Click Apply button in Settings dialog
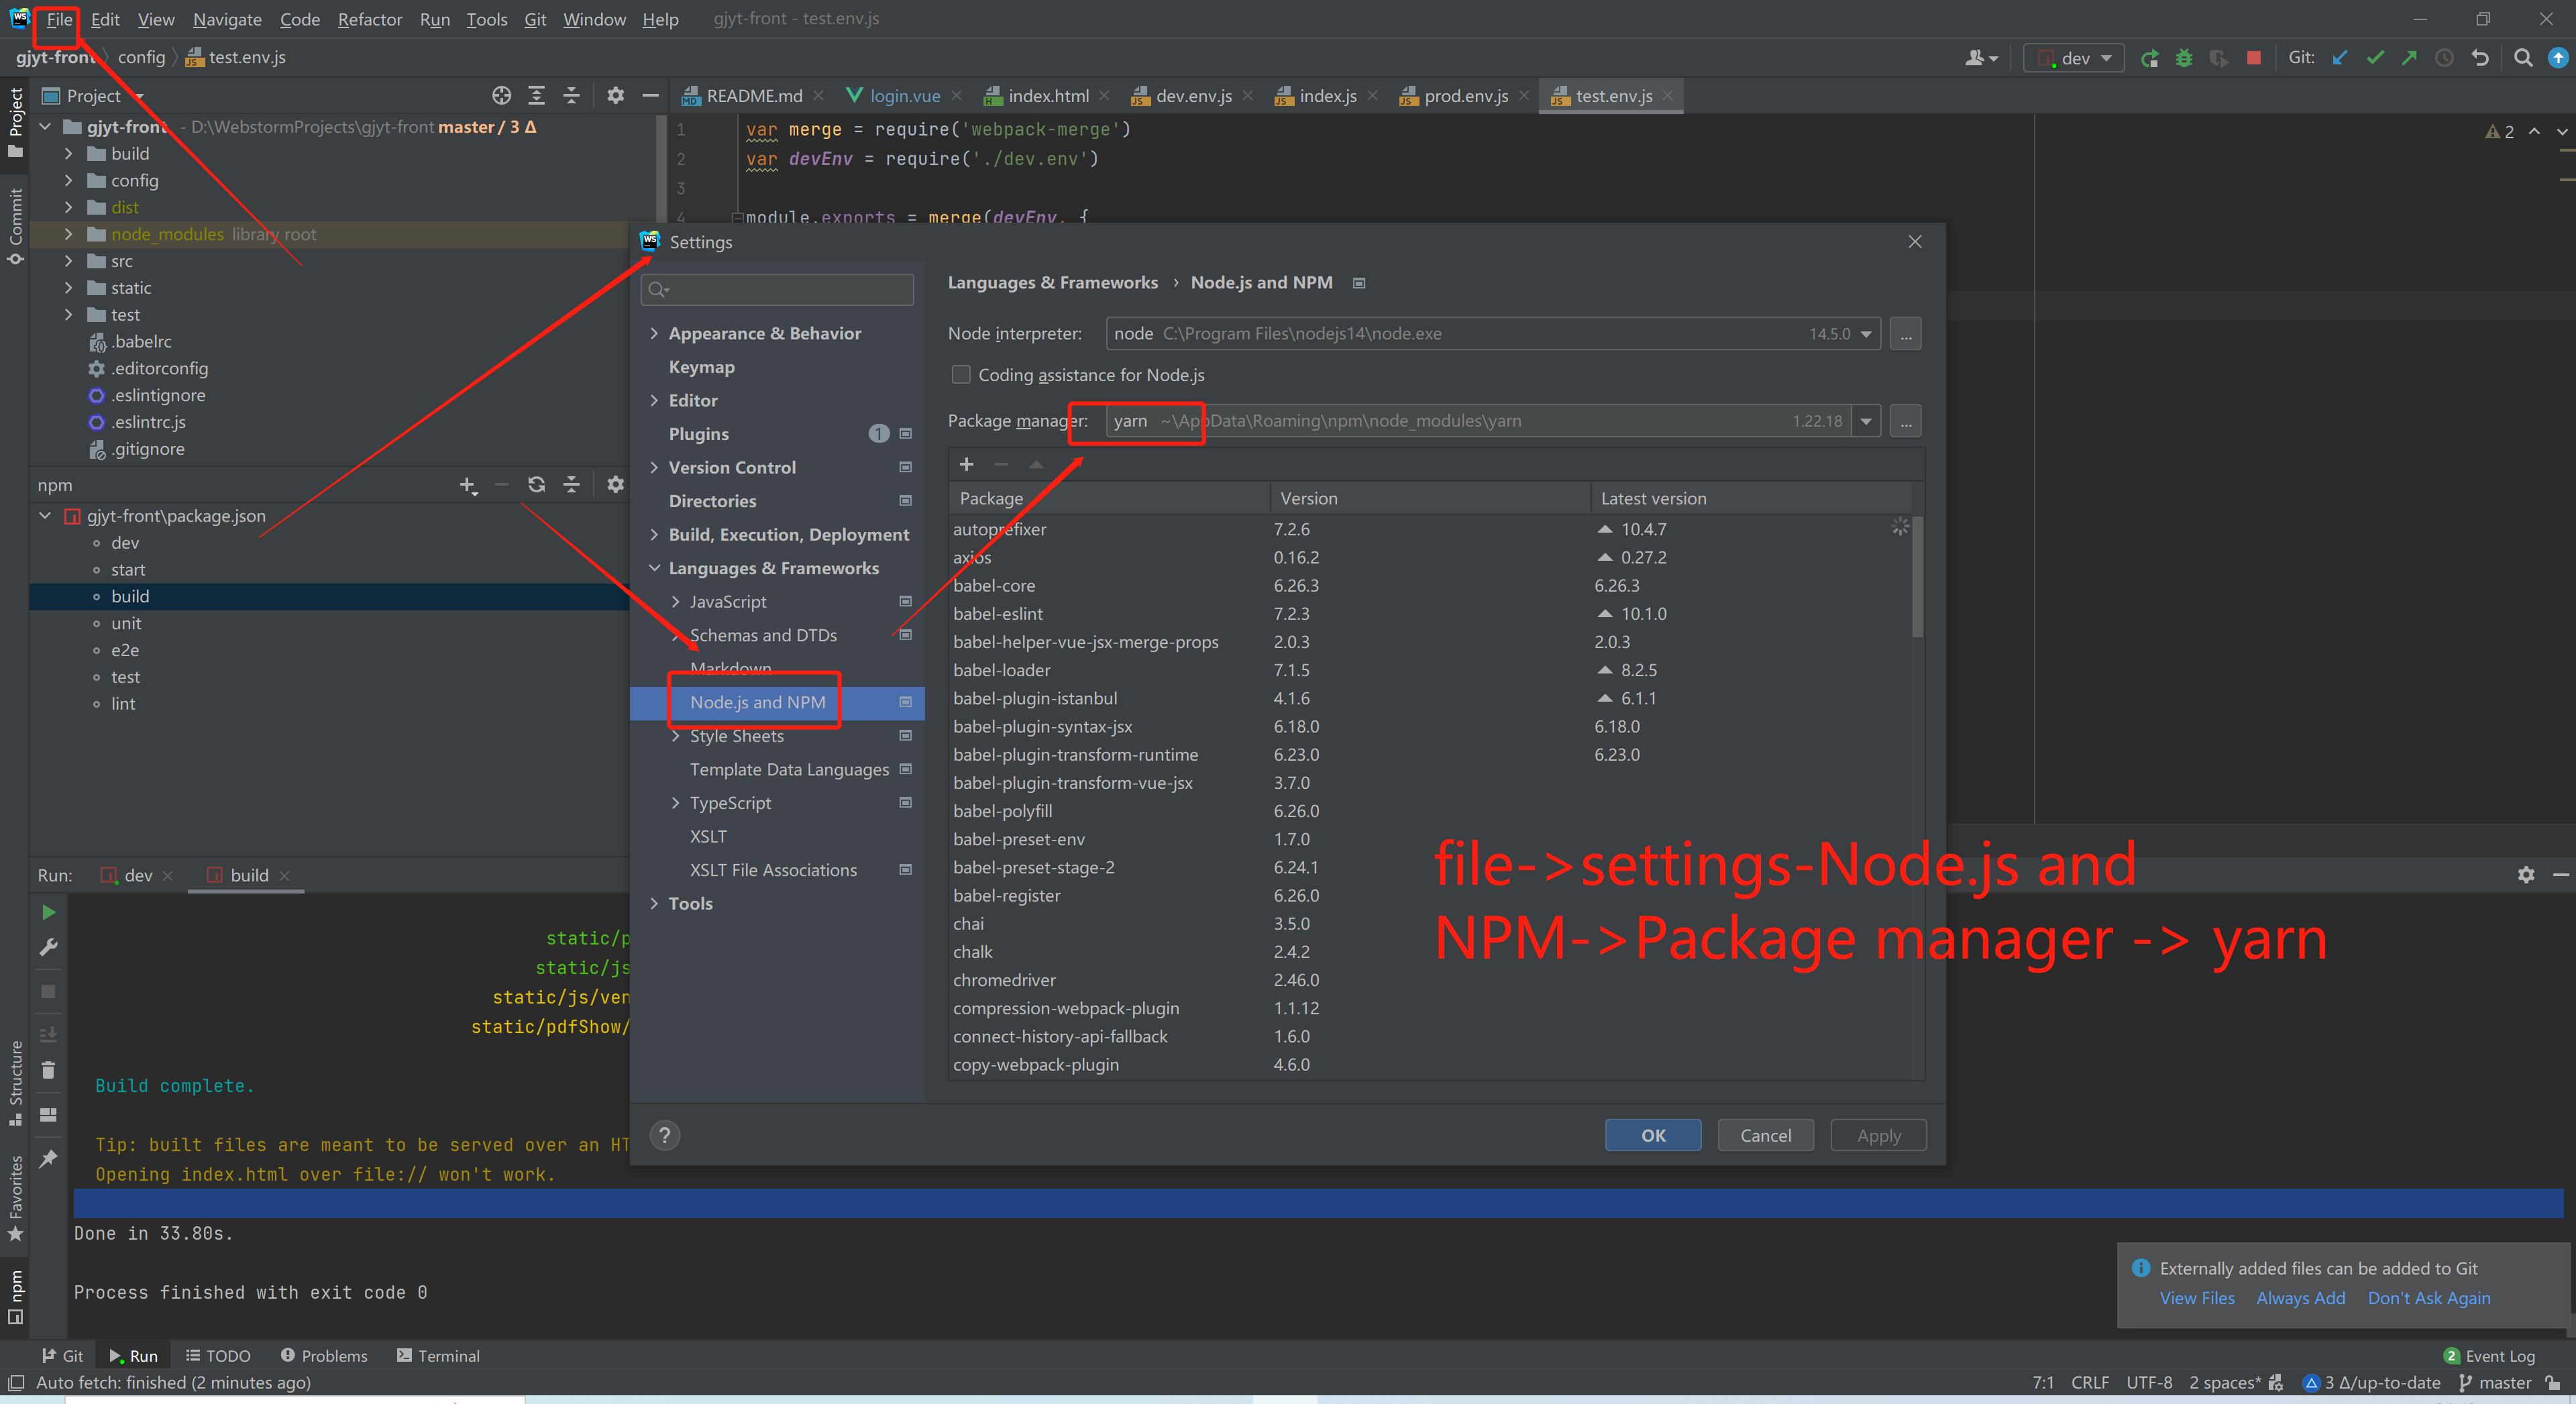Screen dimensions: 2576x1404 pos(1878,1135)
